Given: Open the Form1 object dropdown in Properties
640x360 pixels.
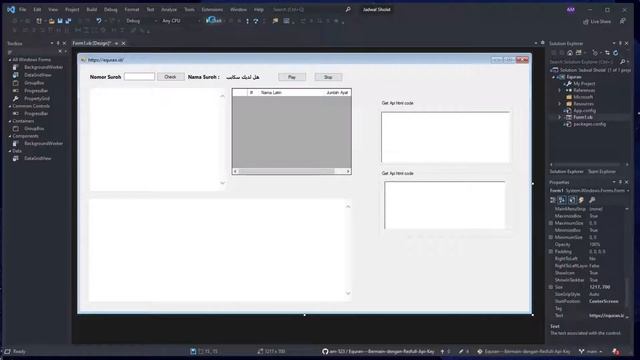Looking at the screenshot, I should pos(628,191).
